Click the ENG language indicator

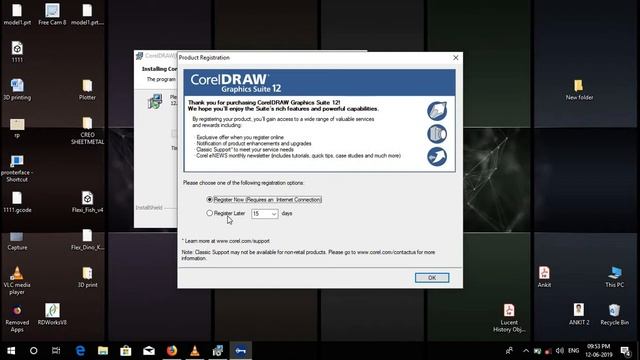573,351
